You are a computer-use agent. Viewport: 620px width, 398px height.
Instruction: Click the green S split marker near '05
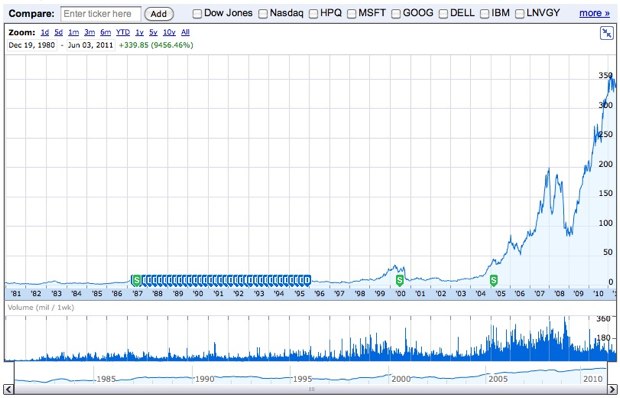(x=493, y=280)
